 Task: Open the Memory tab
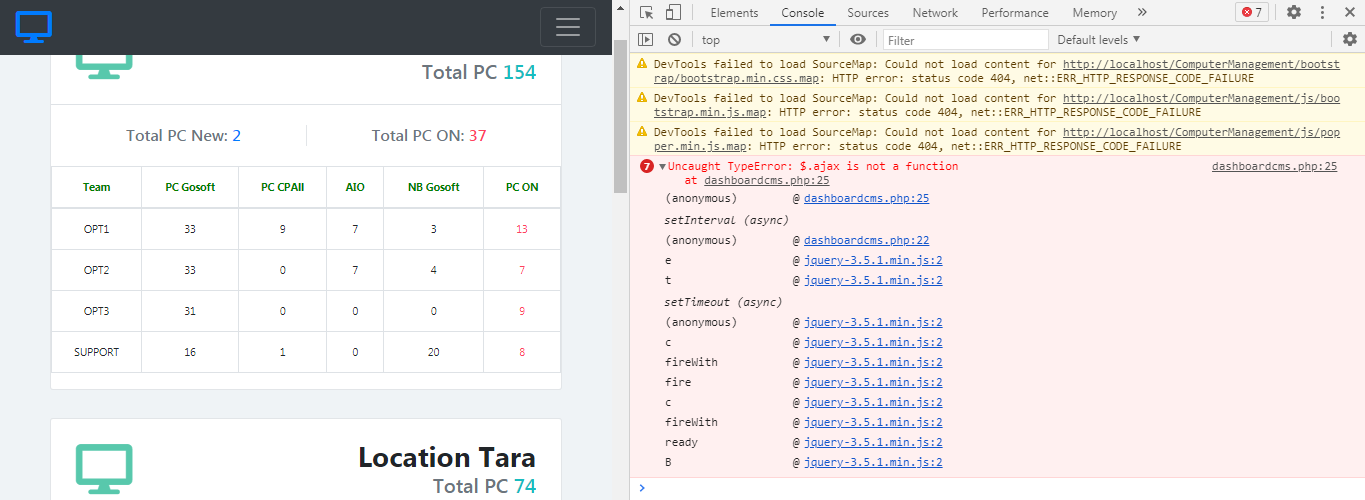(1094, 13)
